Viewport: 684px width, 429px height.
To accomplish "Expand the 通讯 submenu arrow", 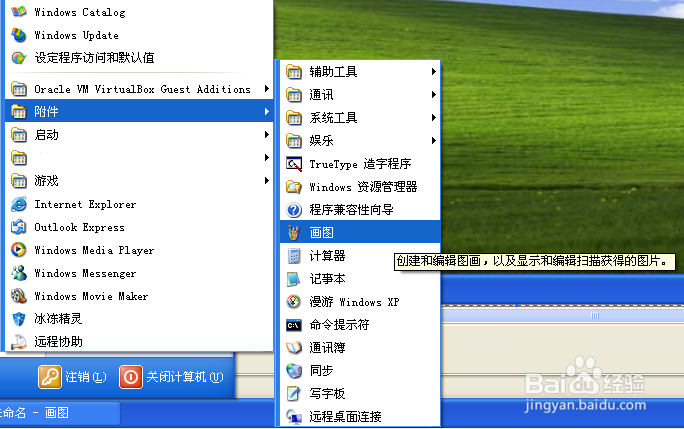I will 433,95.
